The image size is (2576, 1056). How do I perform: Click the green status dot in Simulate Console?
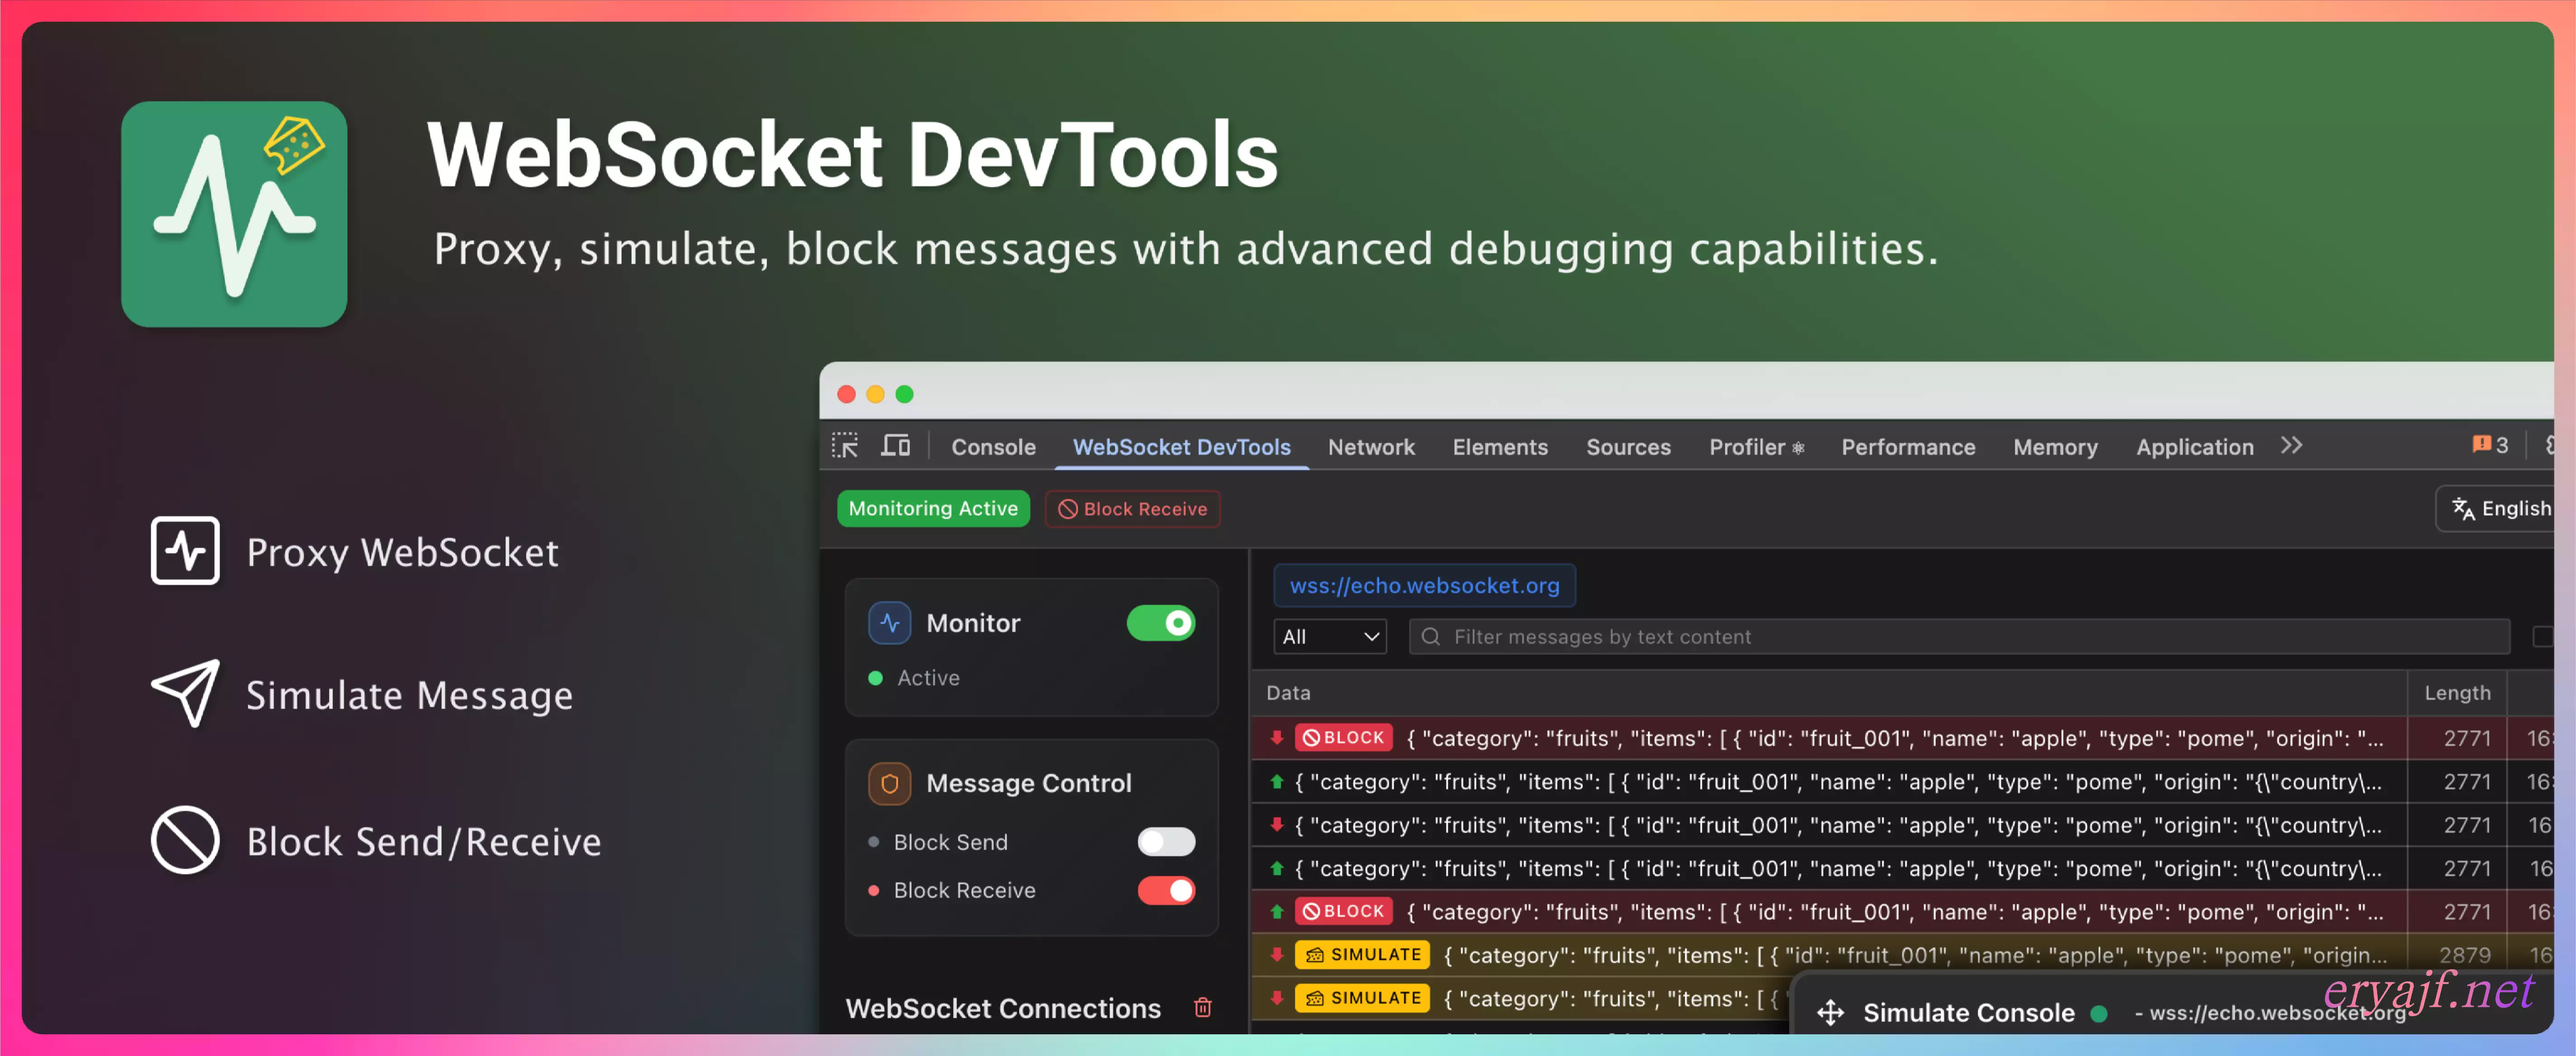click(2099, 1013)
